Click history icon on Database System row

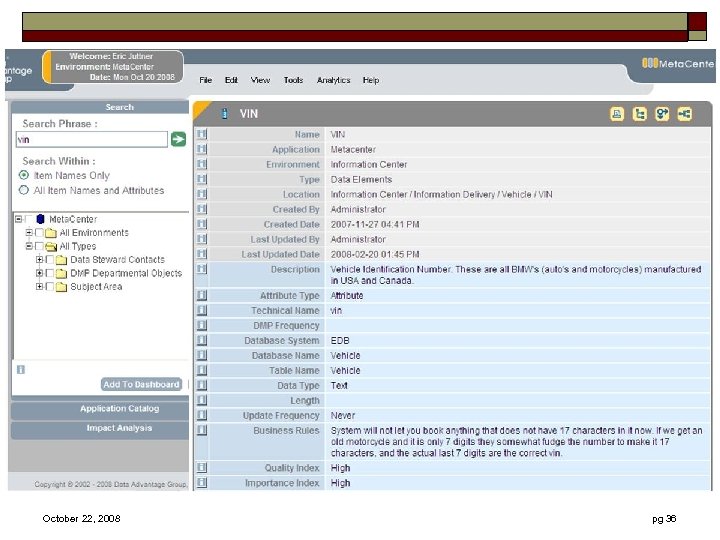click(x=202, y=340)
